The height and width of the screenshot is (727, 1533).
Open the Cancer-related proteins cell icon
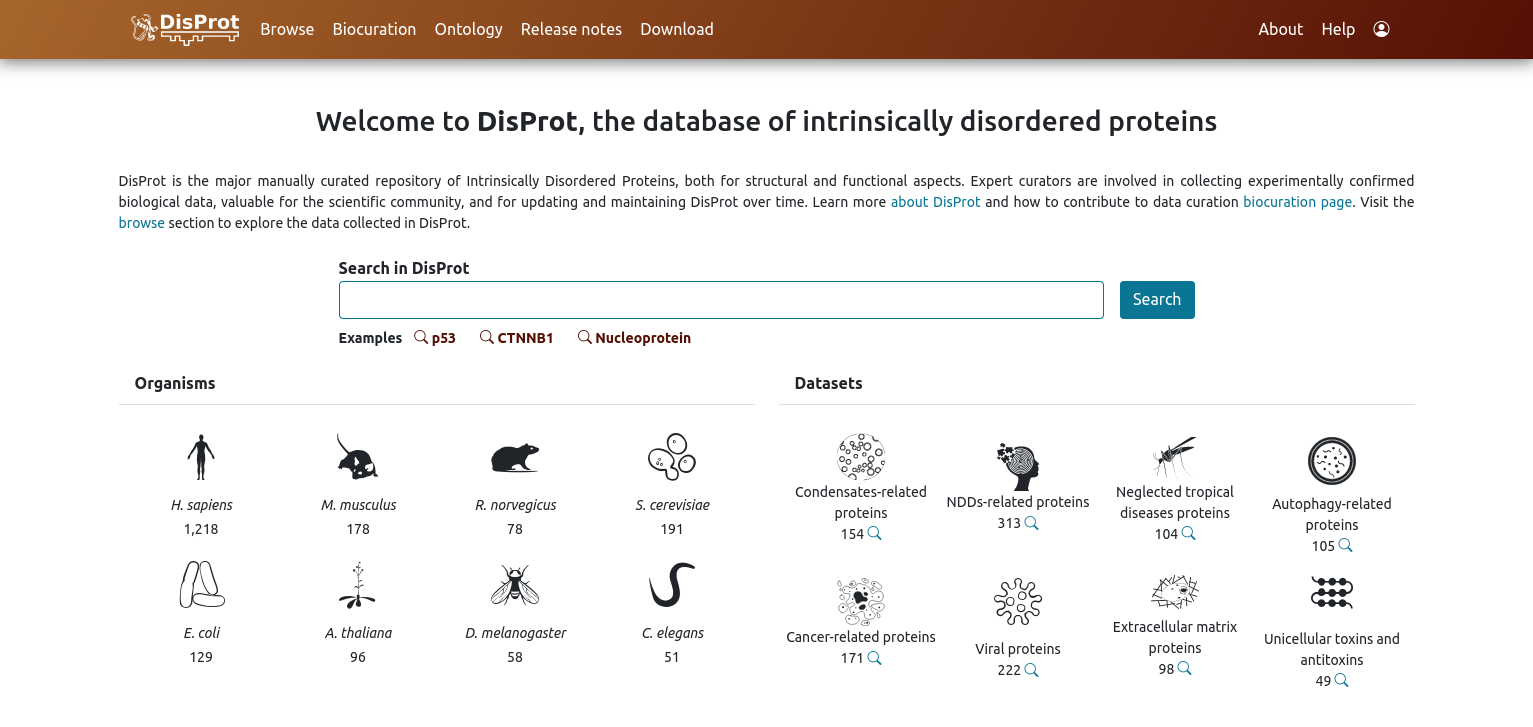point(861,602)
